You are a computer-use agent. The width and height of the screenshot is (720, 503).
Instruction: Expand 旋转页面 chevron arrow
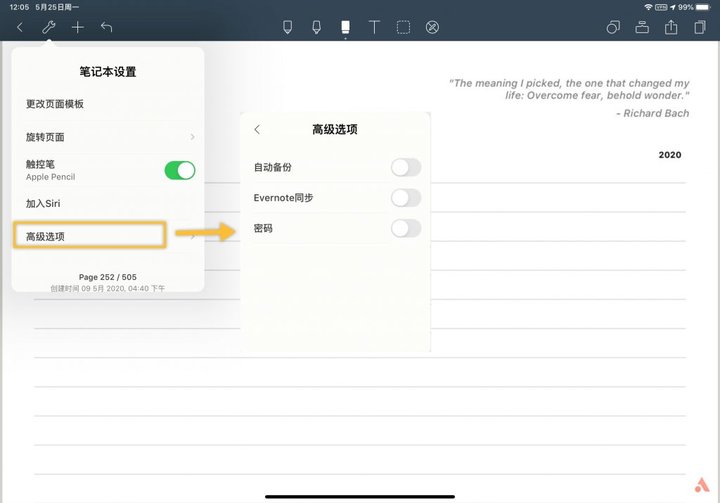coord(192,137)
